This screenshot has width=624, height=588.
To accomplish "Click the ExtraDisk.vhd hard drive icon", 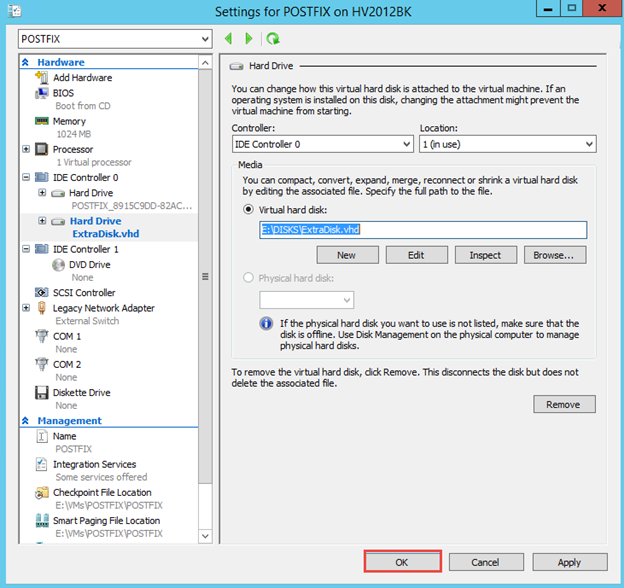I will [58, 221].
